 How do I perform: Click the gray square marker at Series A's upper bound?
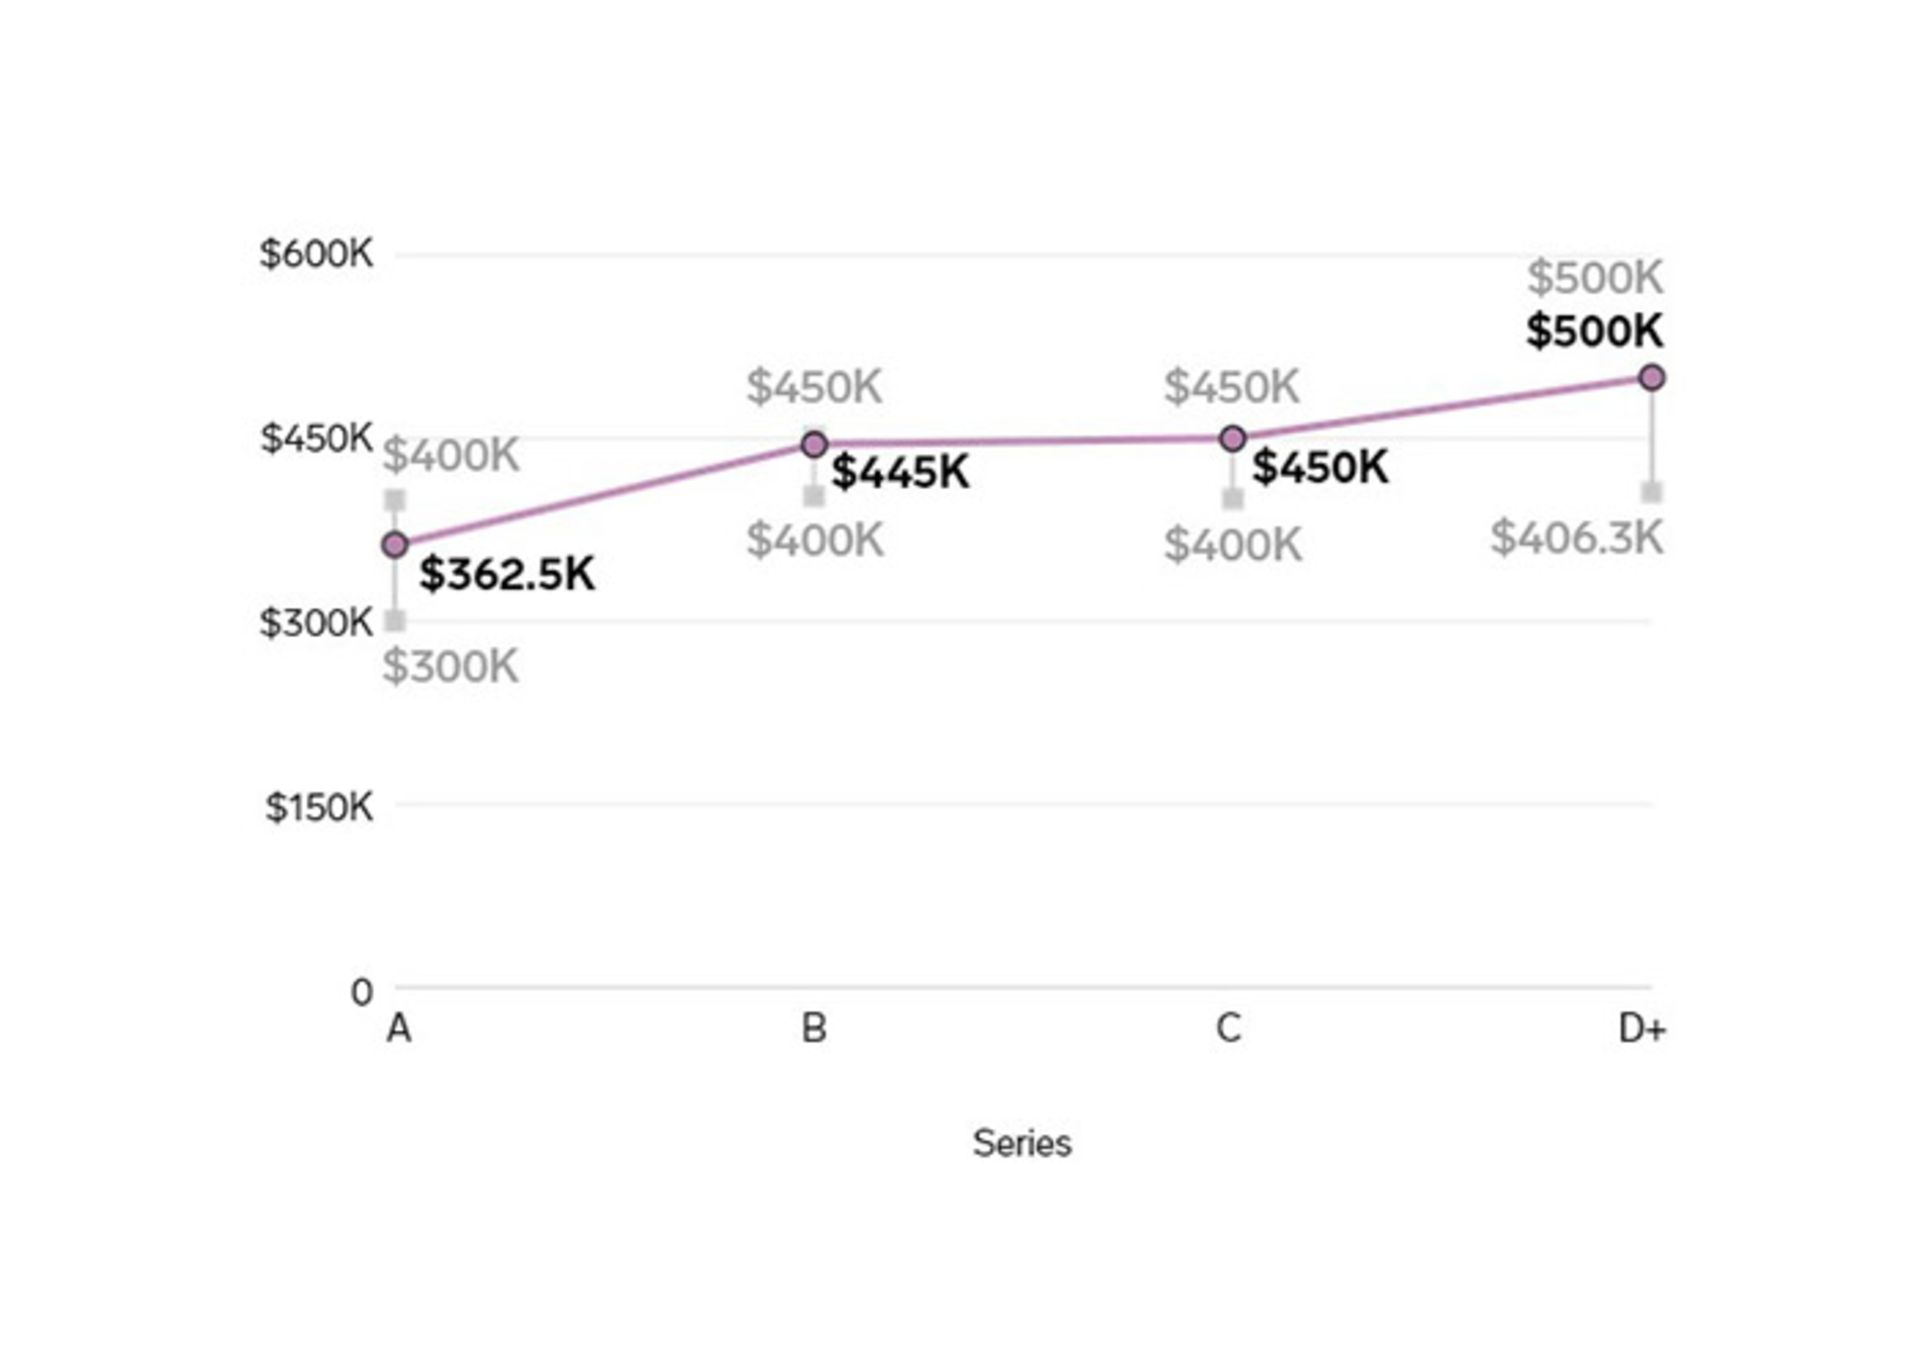[x=396, y=500]
